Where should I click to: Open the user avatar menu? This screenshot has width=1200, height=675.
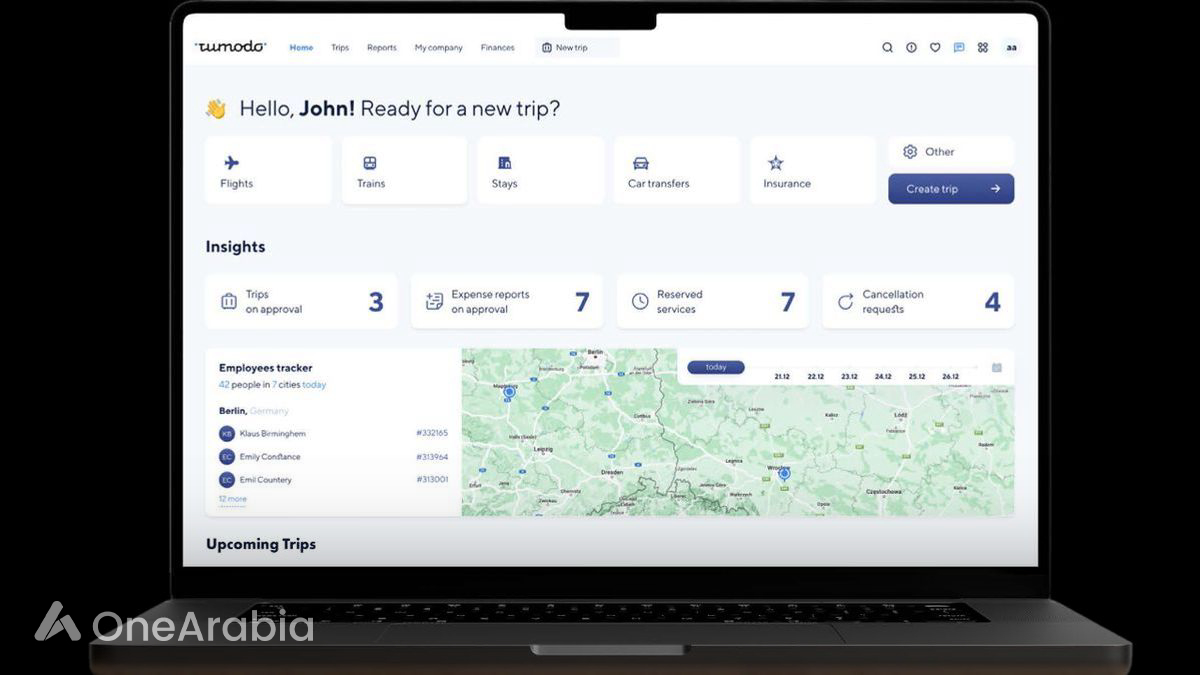coord(1011,47)
